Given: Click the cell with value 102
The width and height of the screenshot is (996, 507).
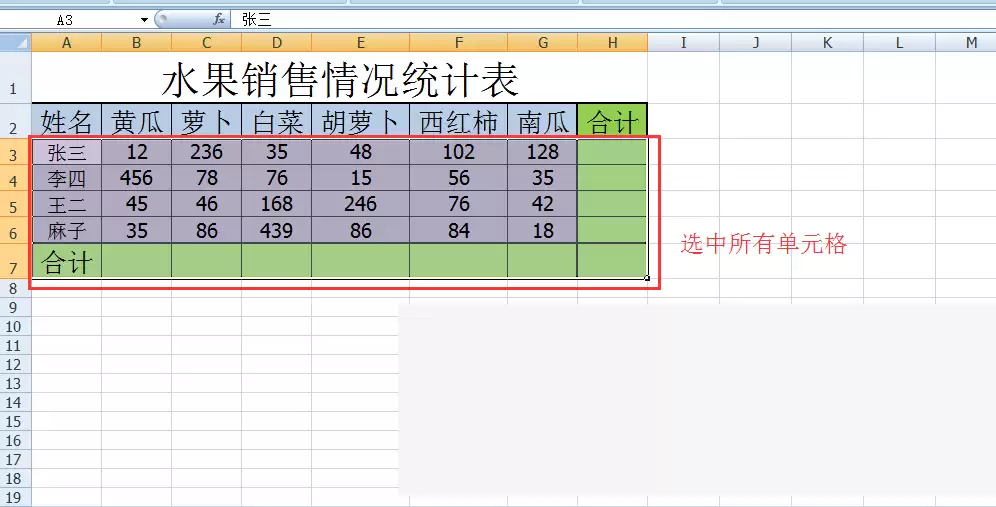Looking at the screenshot, I should coord(459,152).
